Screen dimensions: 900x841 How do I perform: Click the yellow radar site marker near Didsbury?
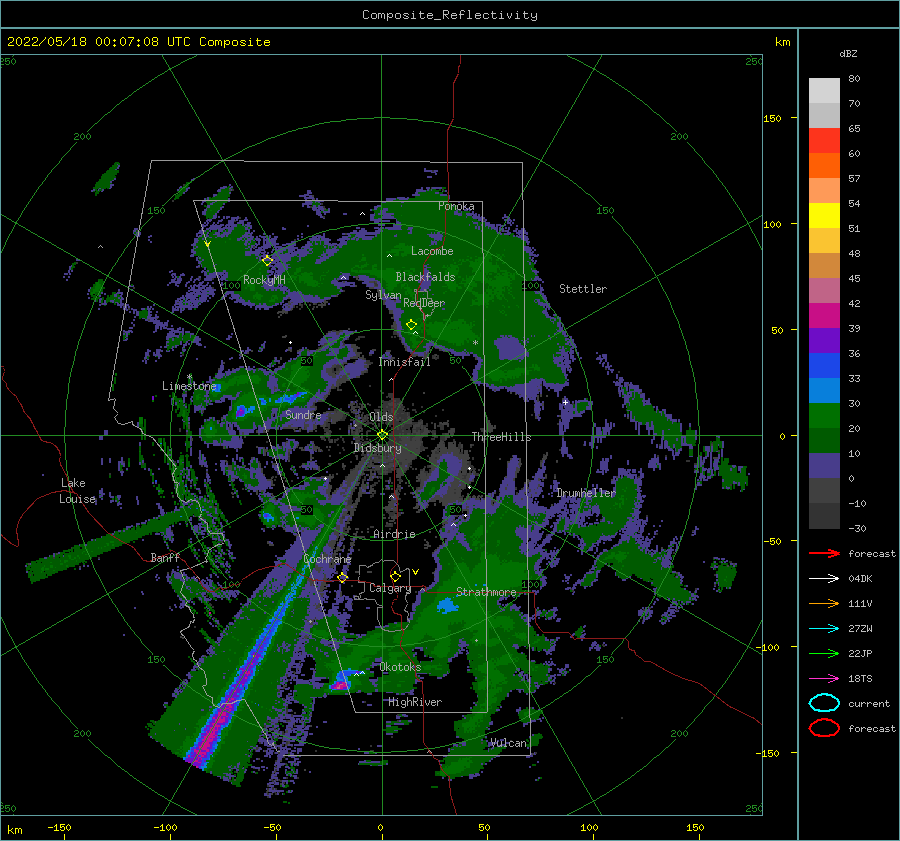[x=382, y=435]
